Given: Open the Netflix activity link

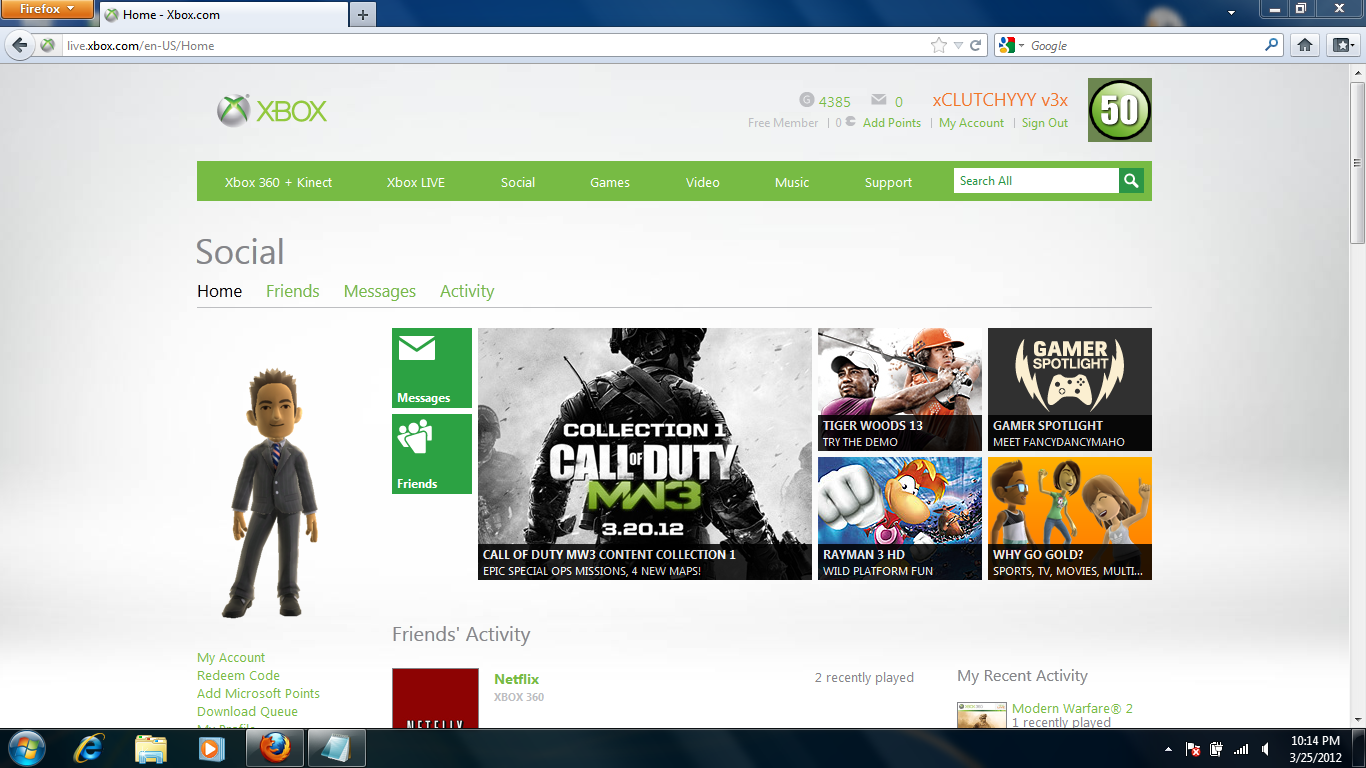Looking at the screenshot, I should [516, 680].
